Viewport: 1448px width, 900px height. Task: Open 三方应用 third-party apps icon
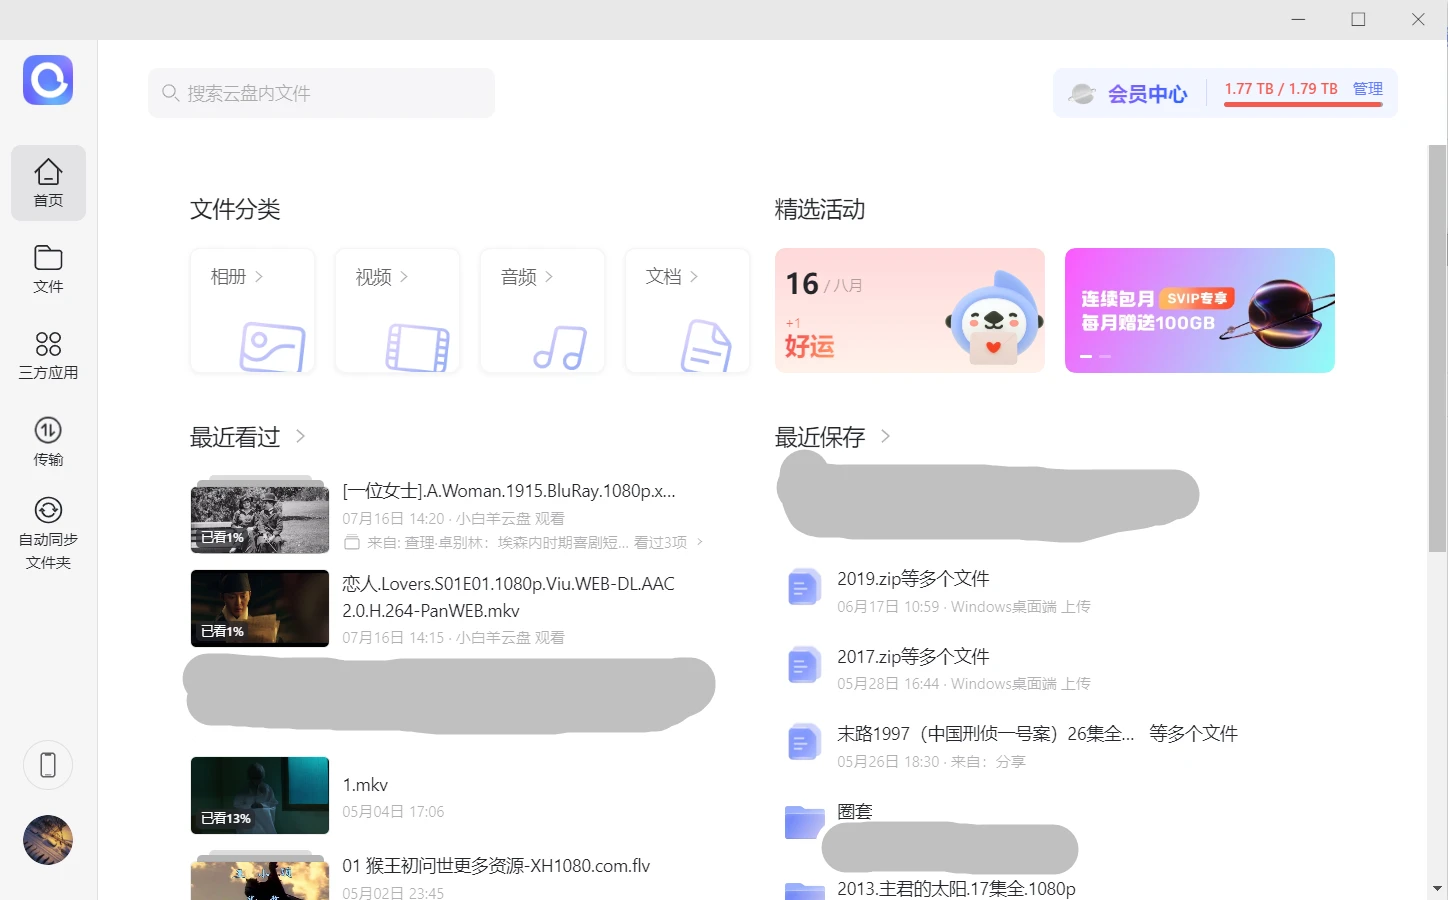[48, 356]
